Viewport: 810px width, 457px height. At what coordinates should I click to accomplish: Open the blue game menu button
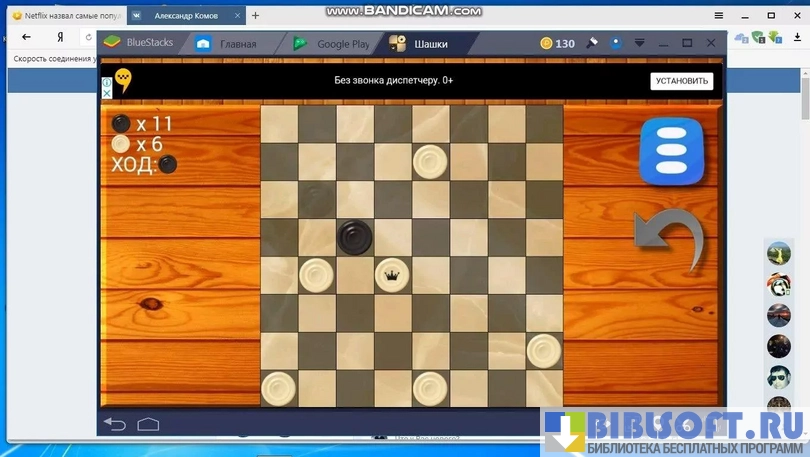pos(671,151)
